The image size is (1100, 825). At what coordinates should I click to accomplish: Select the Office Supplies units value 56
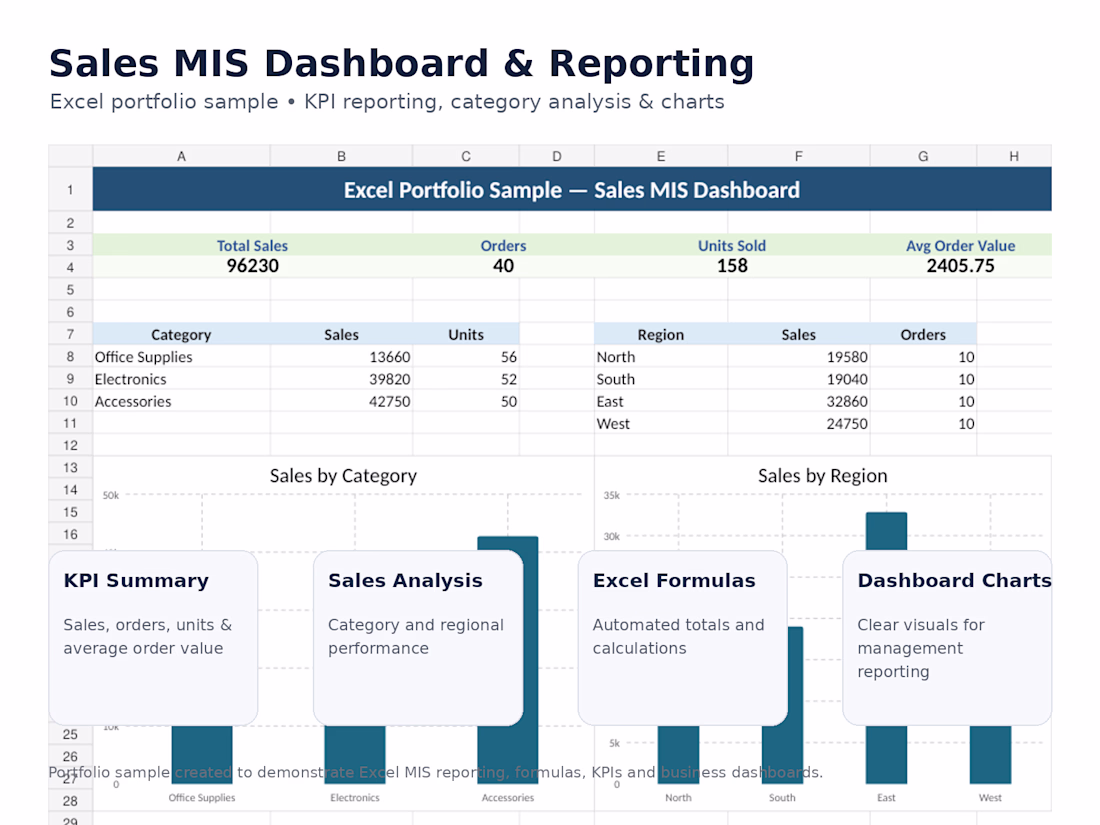point(466,357)
